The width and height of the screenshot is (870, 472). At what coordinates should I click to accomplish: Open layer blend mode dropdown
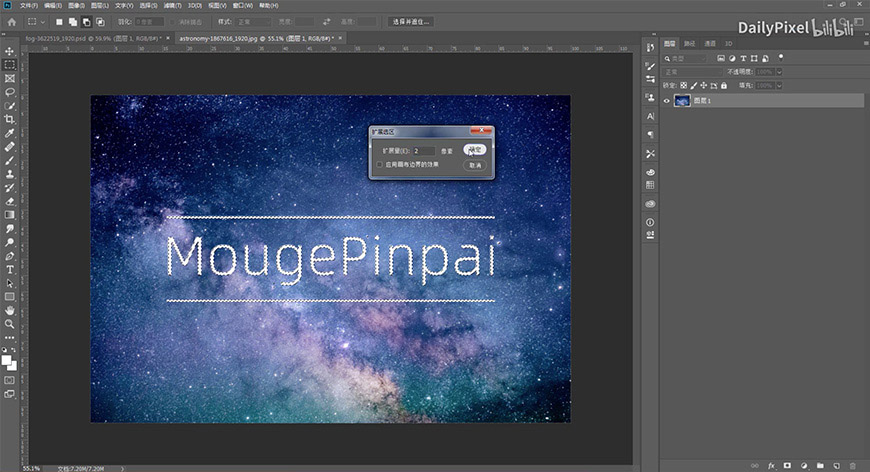tap(692, 72)
